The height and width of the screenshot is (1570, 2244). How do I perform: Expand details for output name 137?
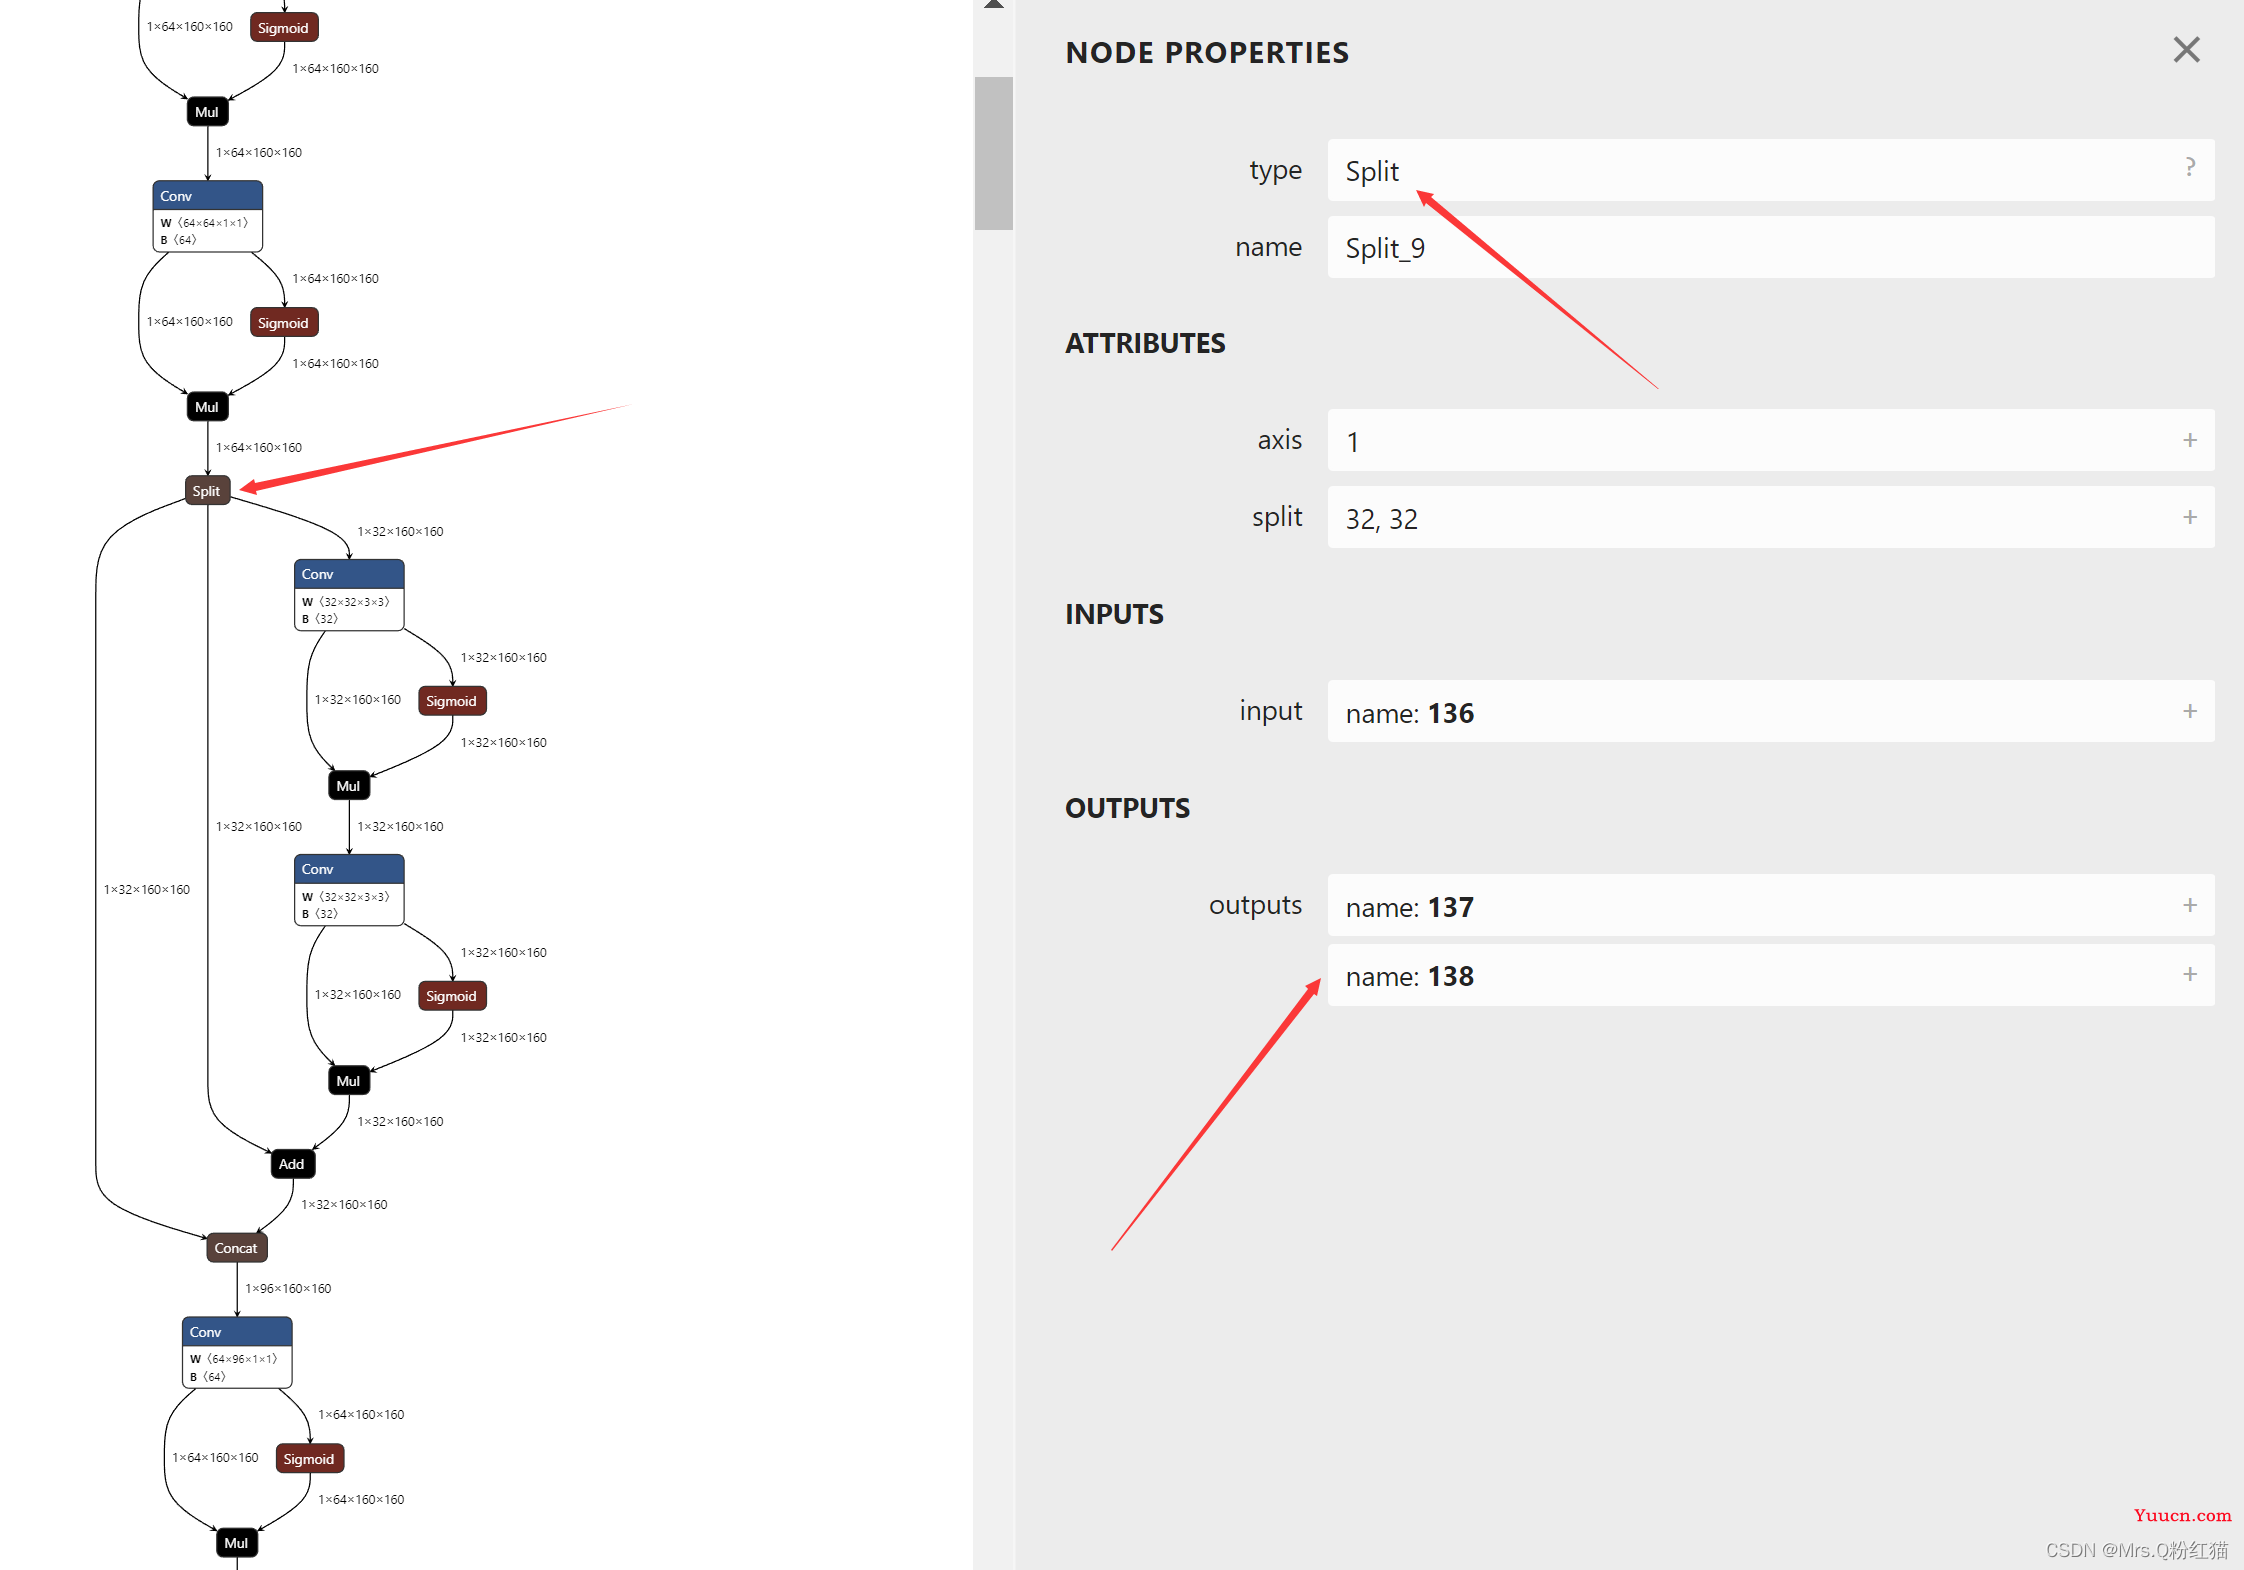(2189, 905)
